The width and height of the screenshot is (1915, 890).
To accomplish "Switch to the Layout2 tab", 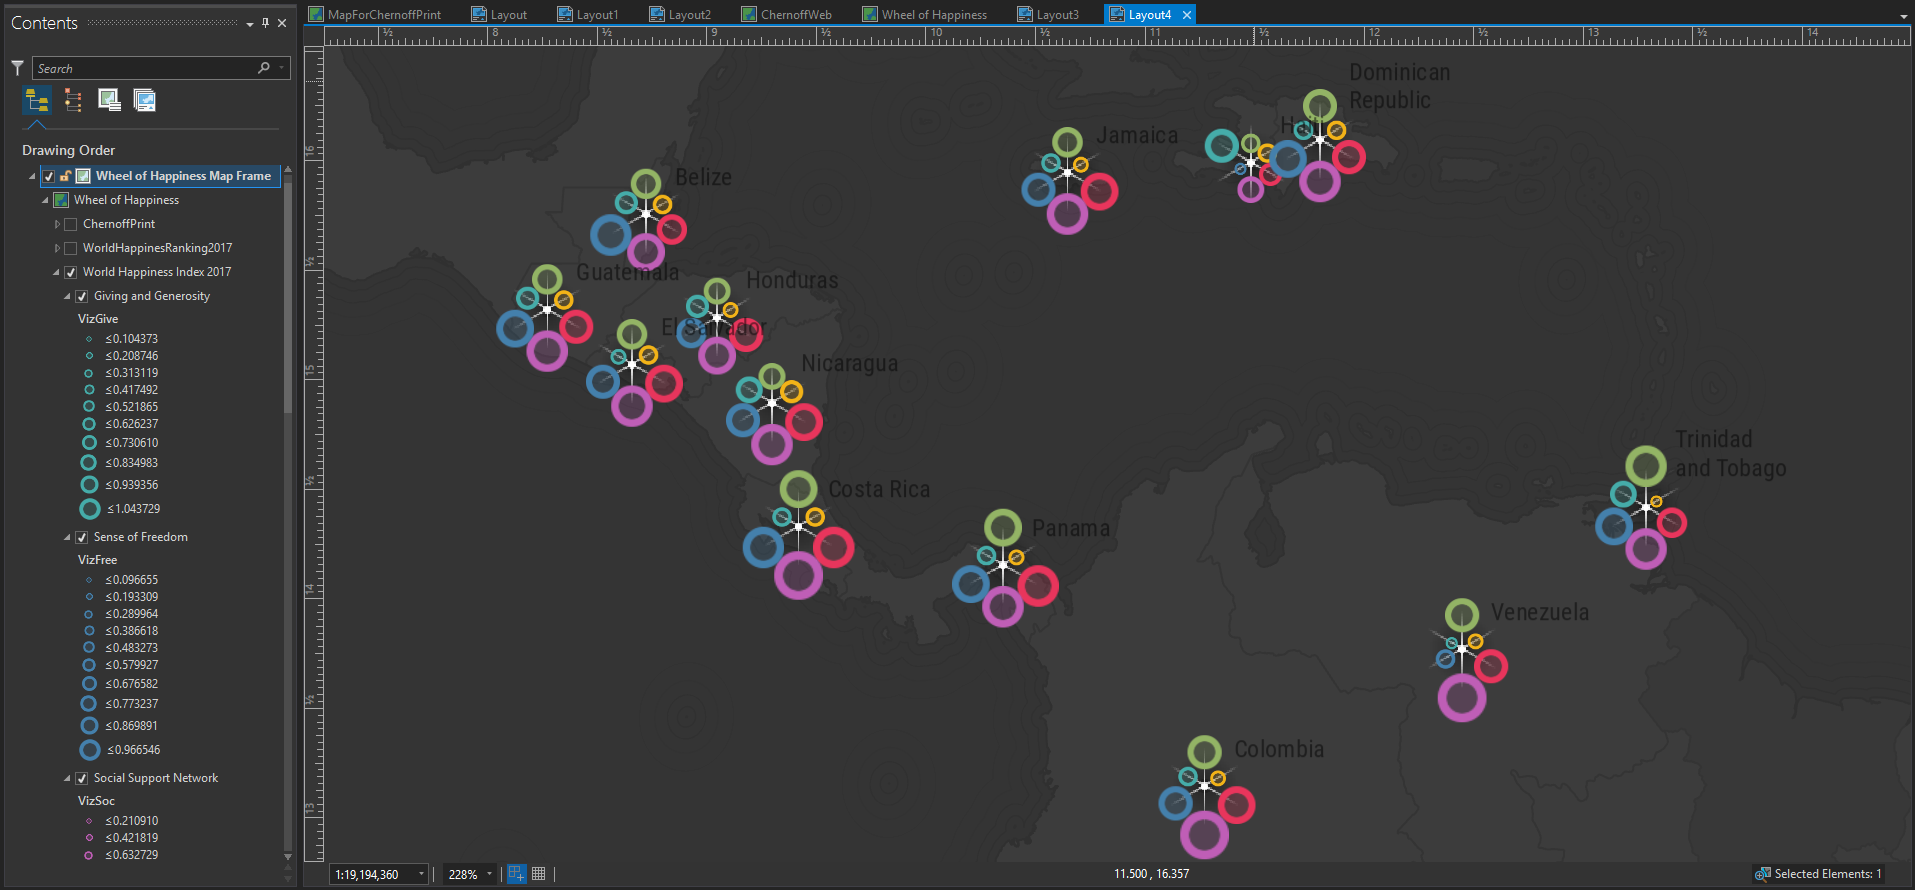I will (680, 15).
